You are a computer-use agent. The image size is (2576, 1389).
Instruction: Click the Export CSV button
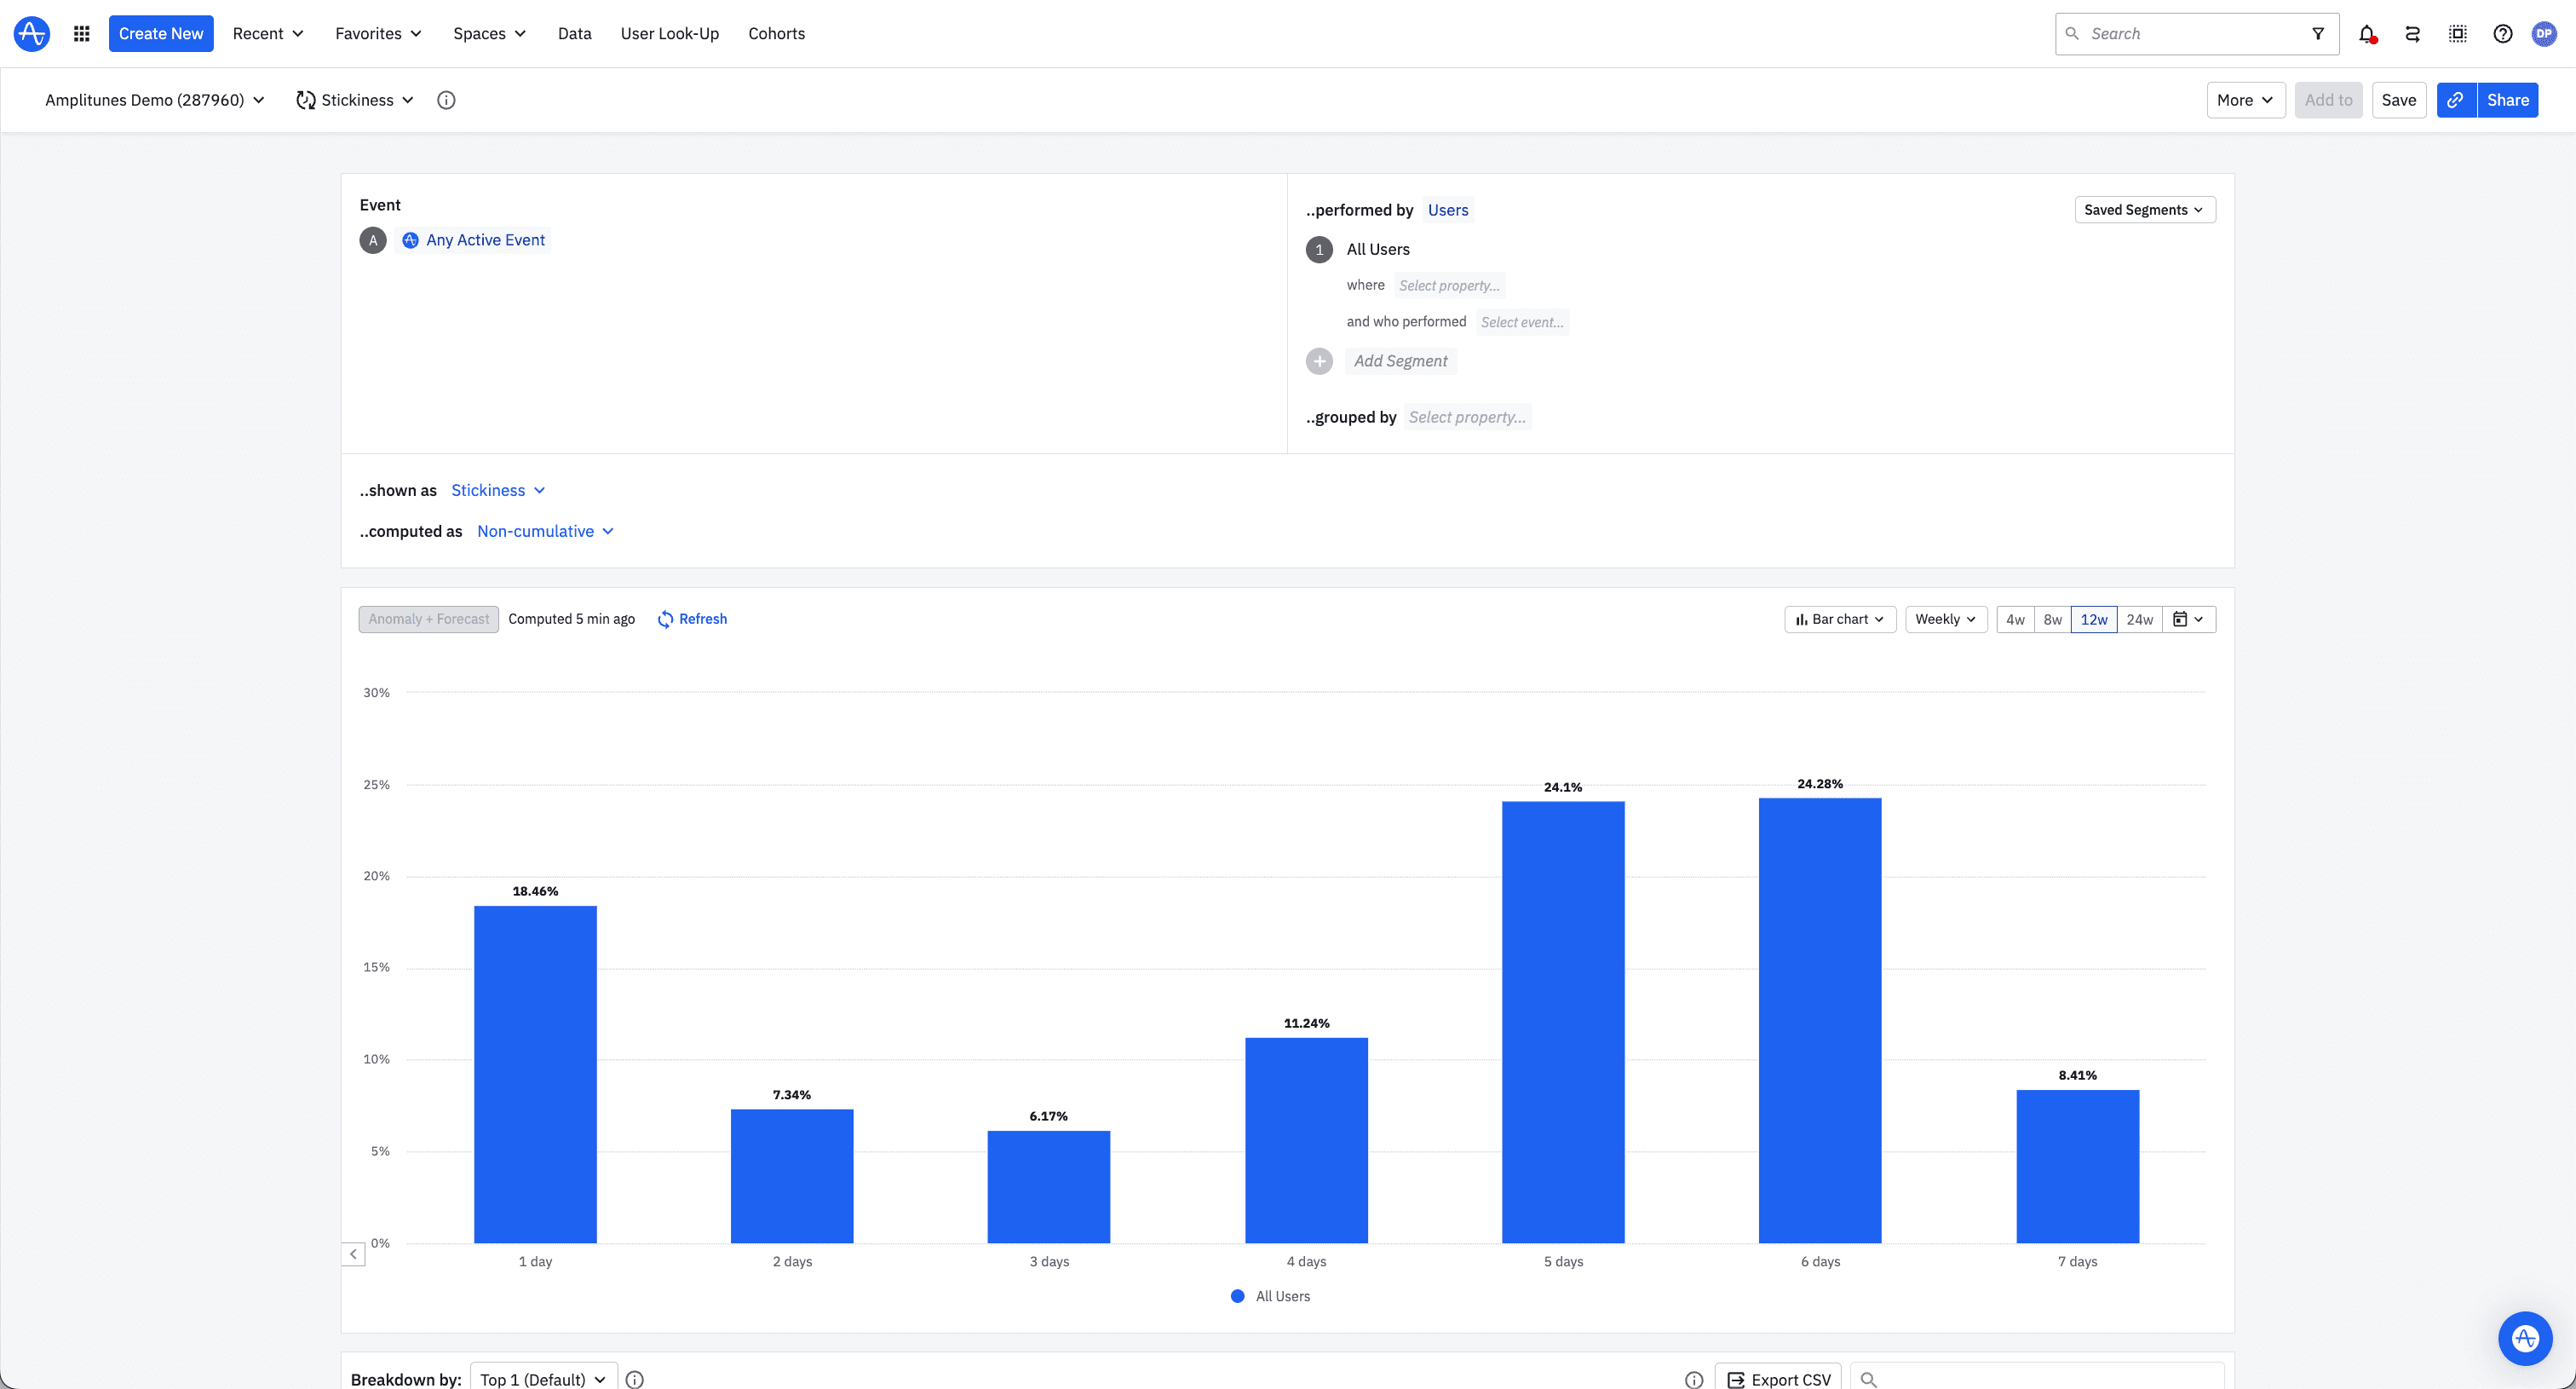pos(1778,1378)
